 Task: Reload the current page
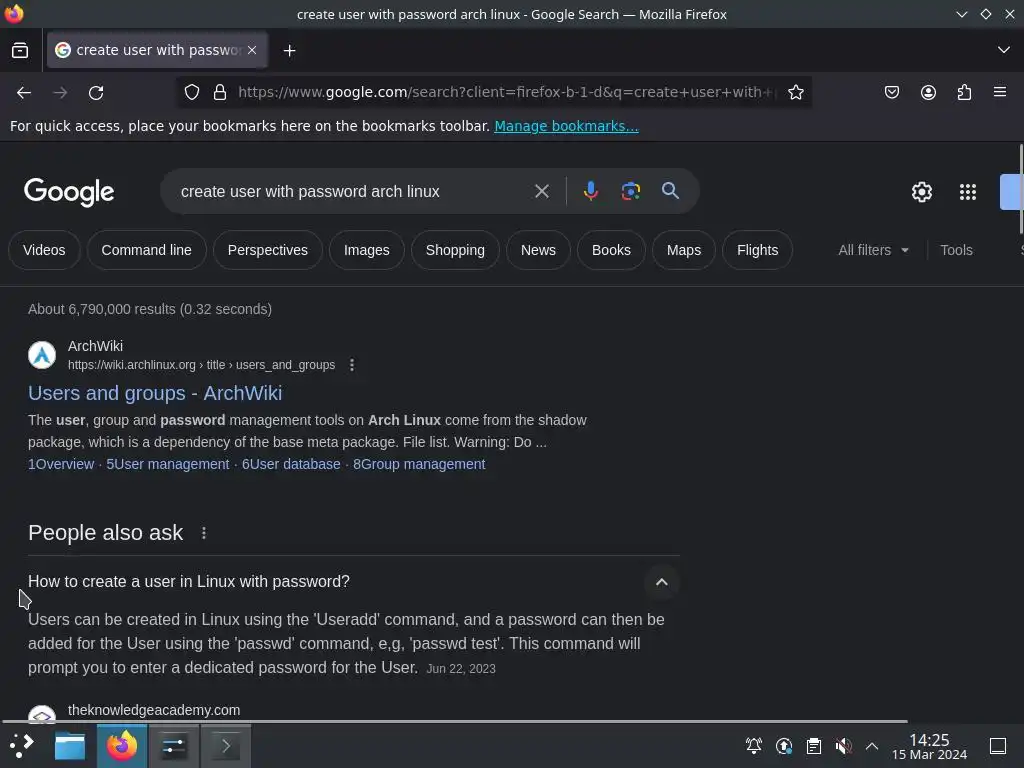click(96, 93)
